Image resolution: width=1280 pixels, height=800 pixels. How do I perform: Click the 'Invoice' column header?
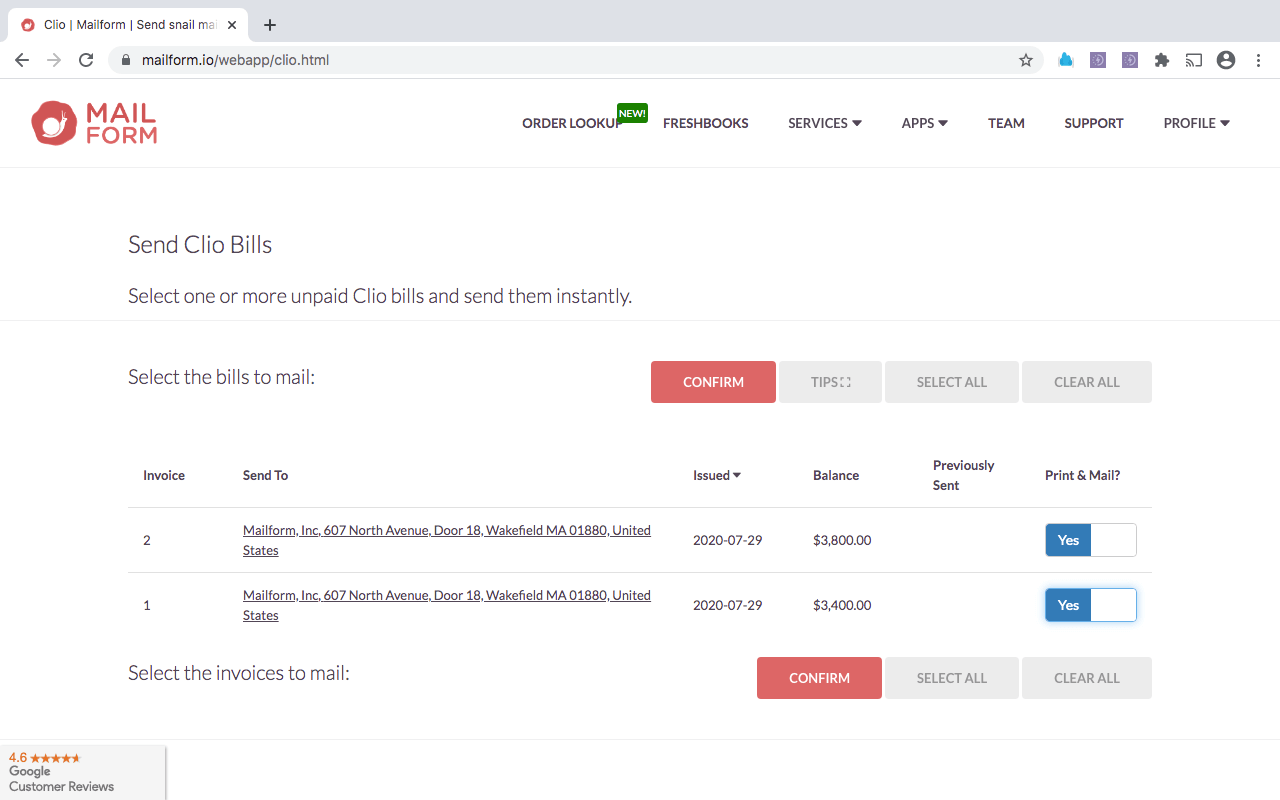pos(164,475)
